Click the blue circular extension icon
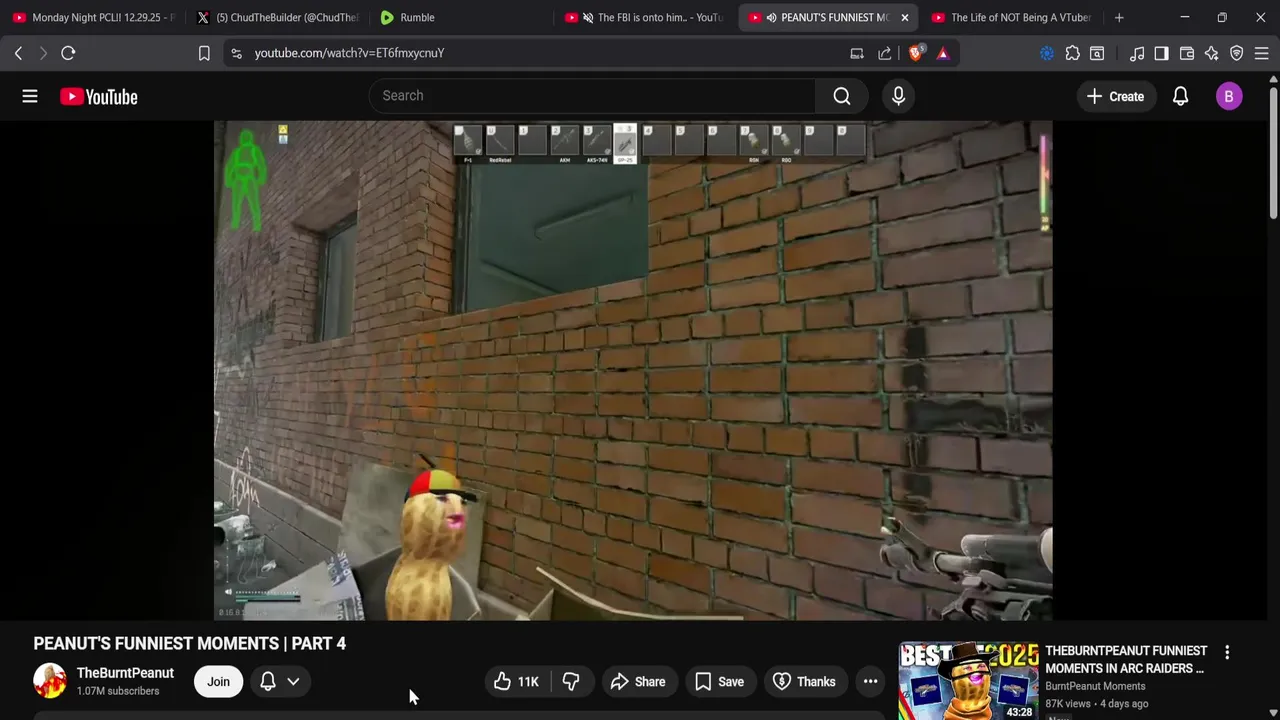 [x=1047, y=53]
